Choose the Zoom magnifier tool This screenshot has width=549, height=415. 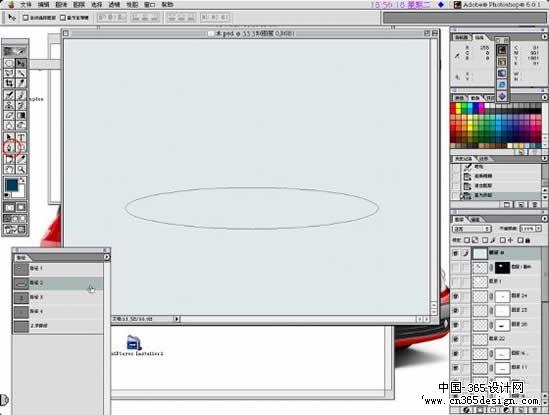21,170
